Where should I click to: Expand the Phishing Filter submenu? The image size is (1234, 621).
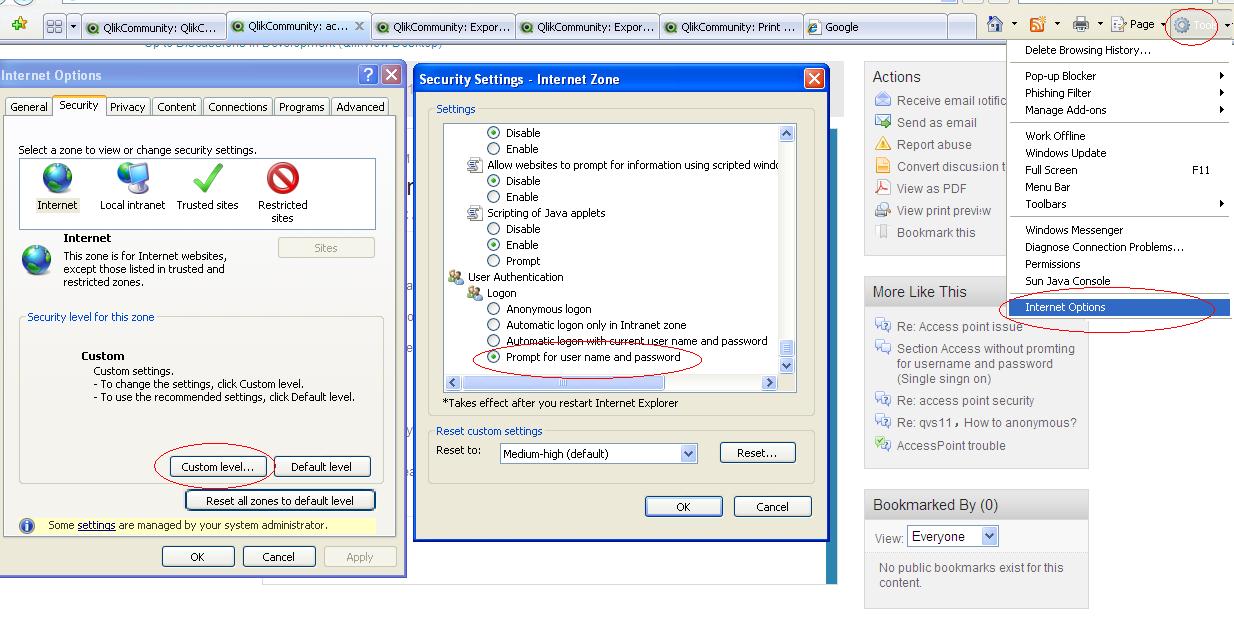pyautogui.click(x=1221, y=93)
